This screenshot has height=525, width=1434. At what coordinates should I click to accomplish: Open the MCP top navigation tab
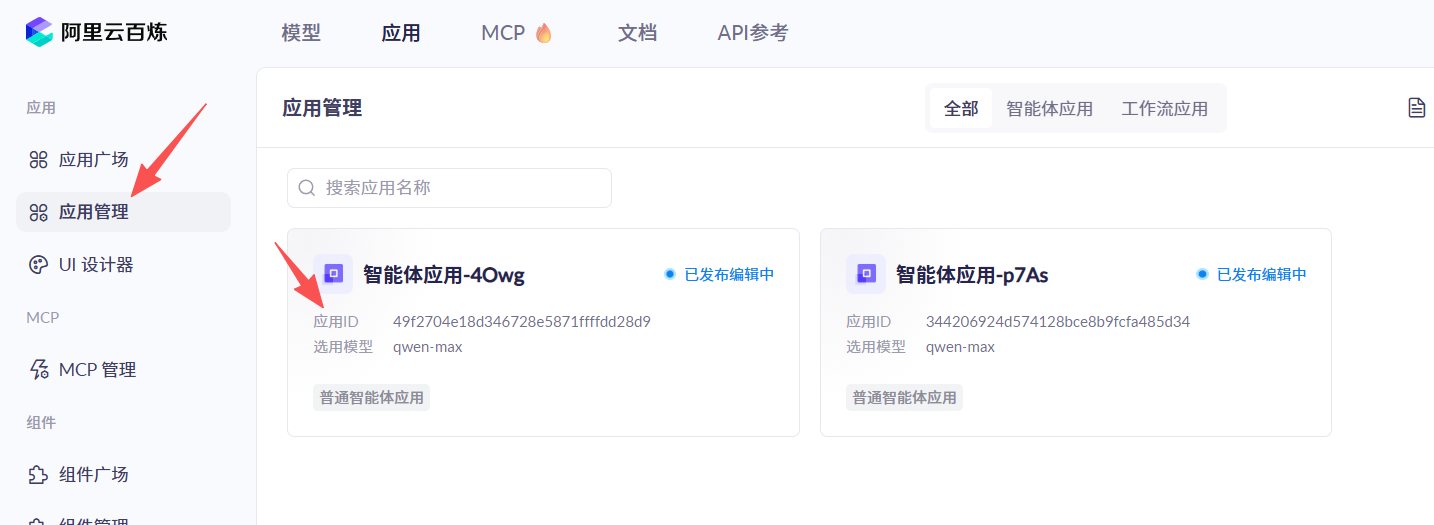[x=503, y=33]
